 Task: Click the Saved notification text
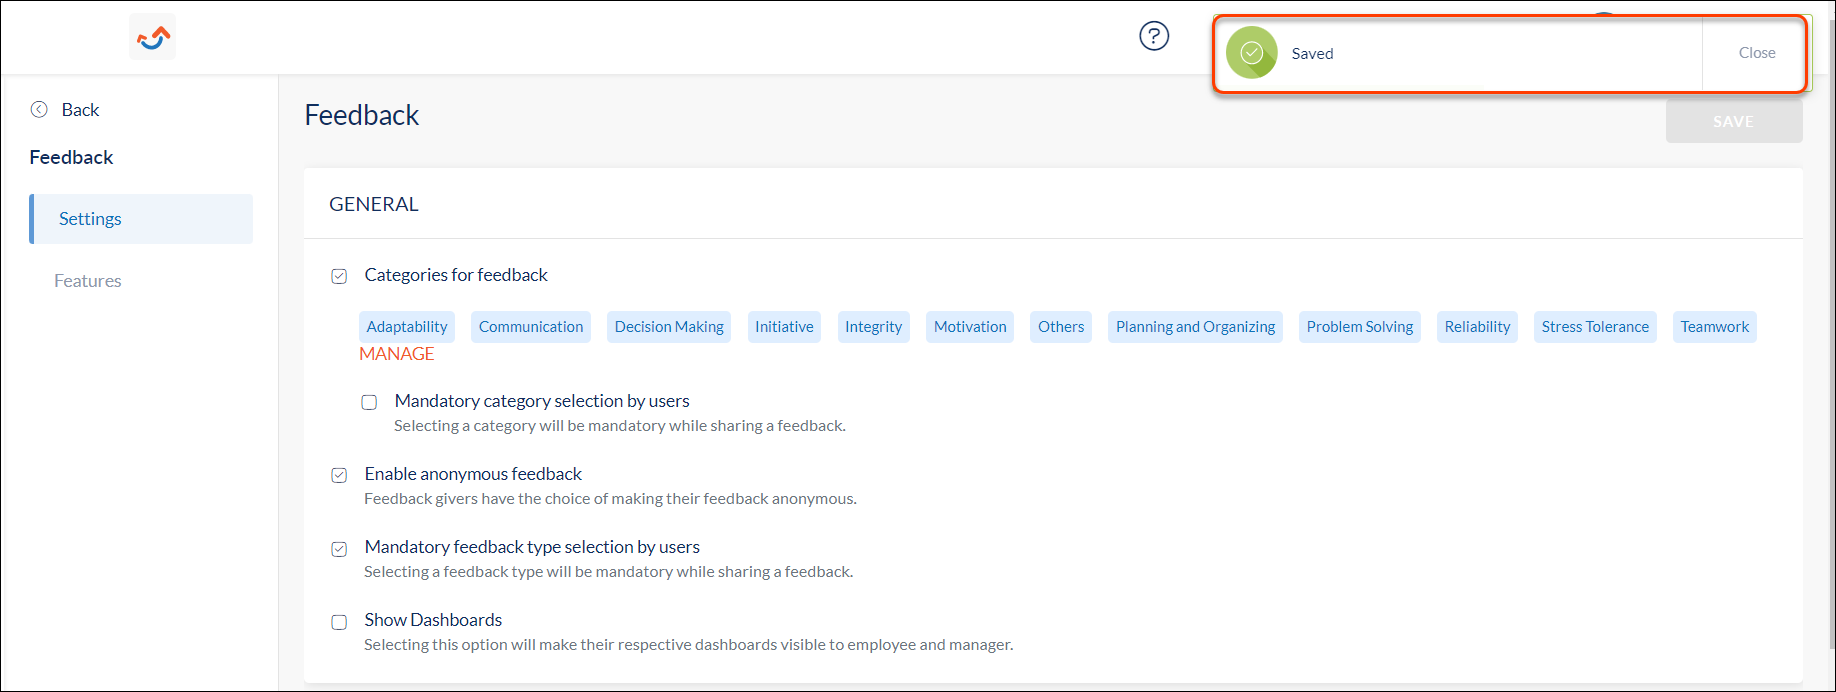(x=1312, y=54)
